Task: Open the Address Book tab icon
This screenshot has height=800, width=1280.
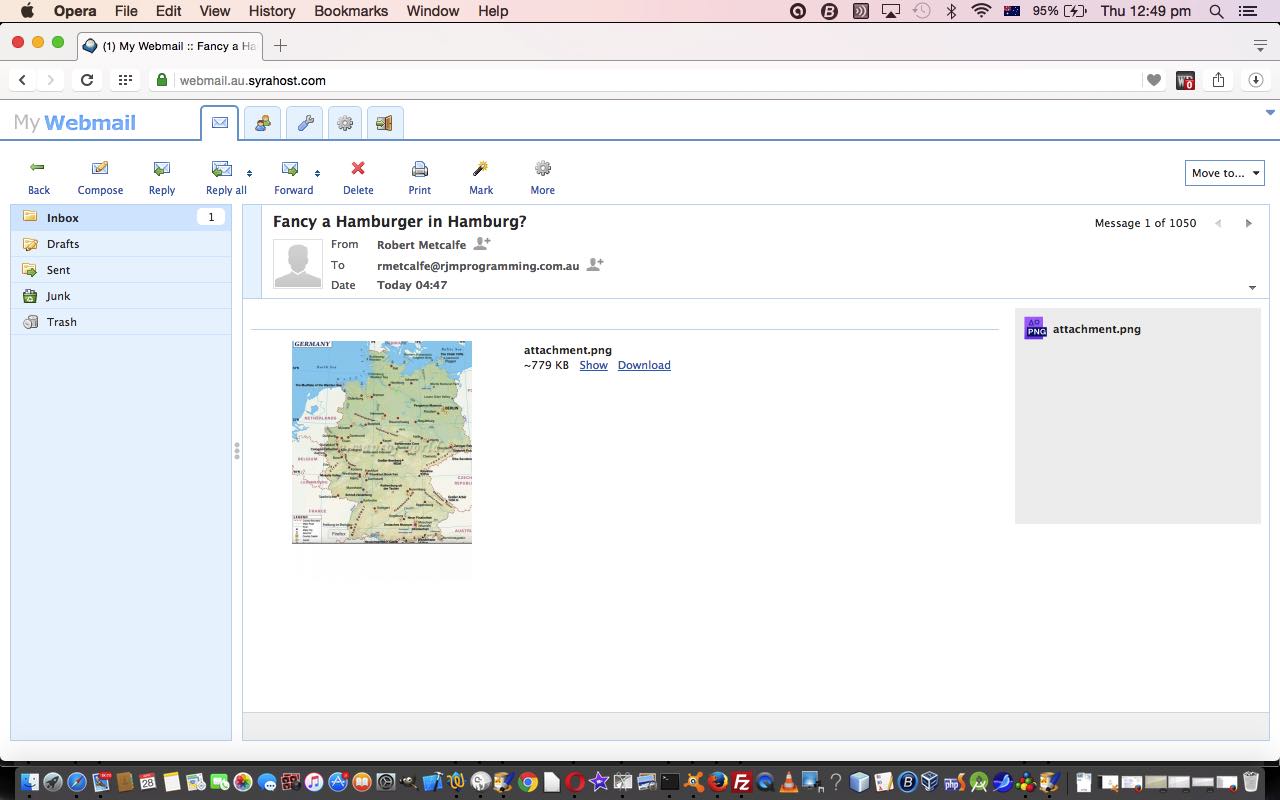Action: (x=262, y=123)
